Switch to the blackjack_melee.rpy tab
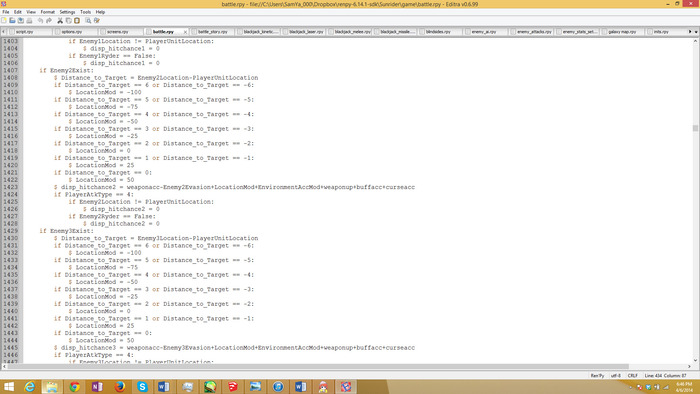Screen dimensions: 700x394 [x=350, y=32]
